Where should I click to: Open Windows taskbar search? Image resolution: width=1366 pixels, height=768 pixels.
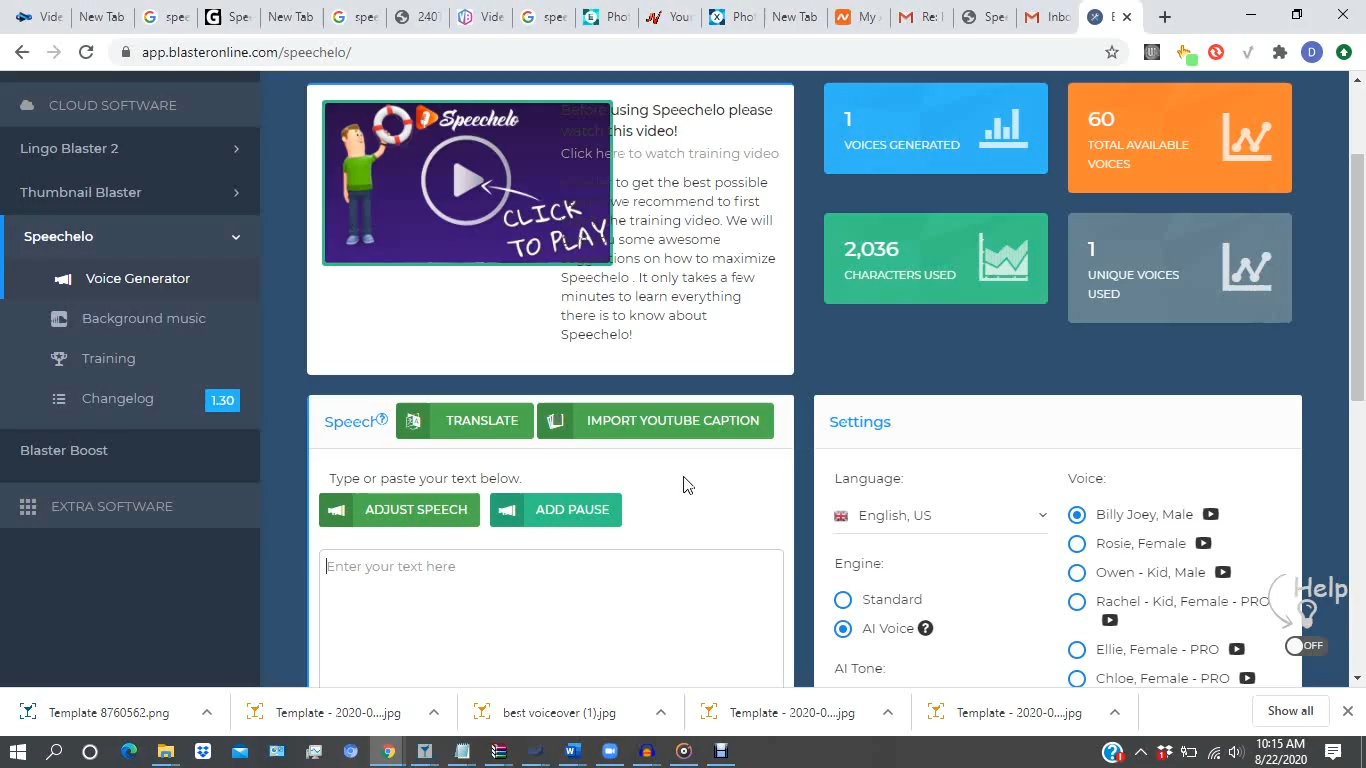[x=54, y=751]
